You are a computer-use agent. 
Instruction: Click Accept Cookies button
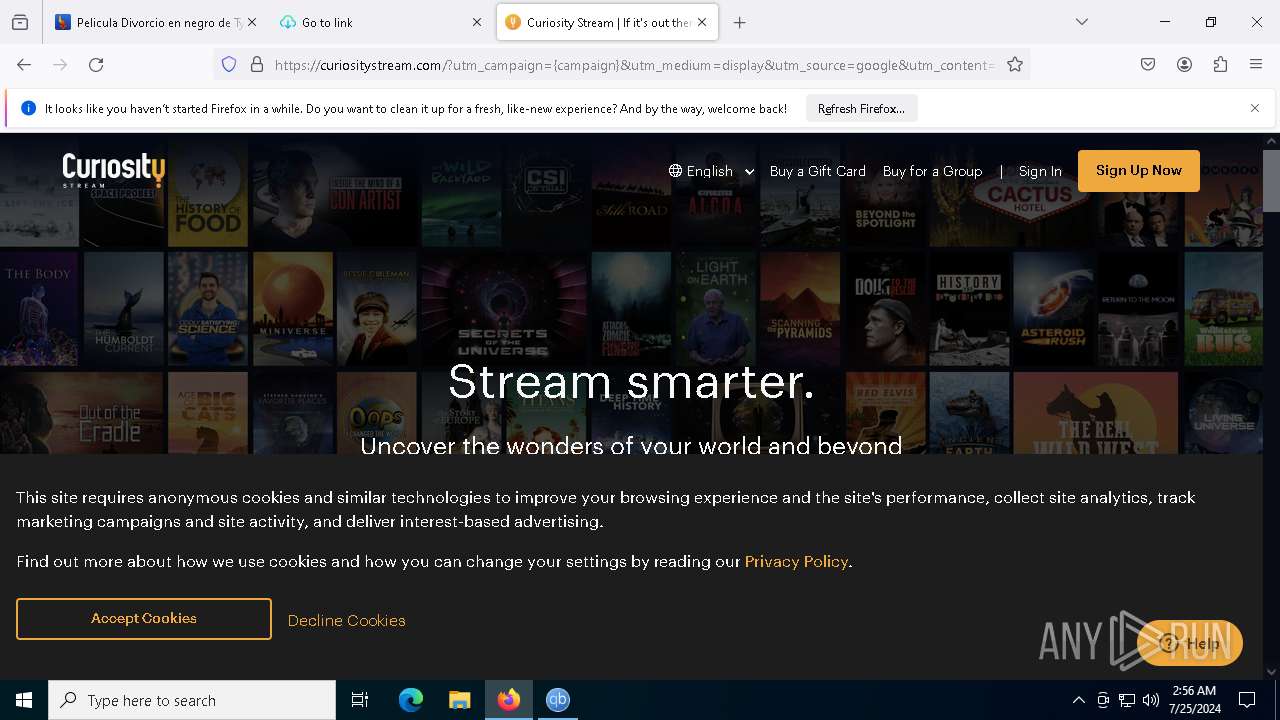144,619
